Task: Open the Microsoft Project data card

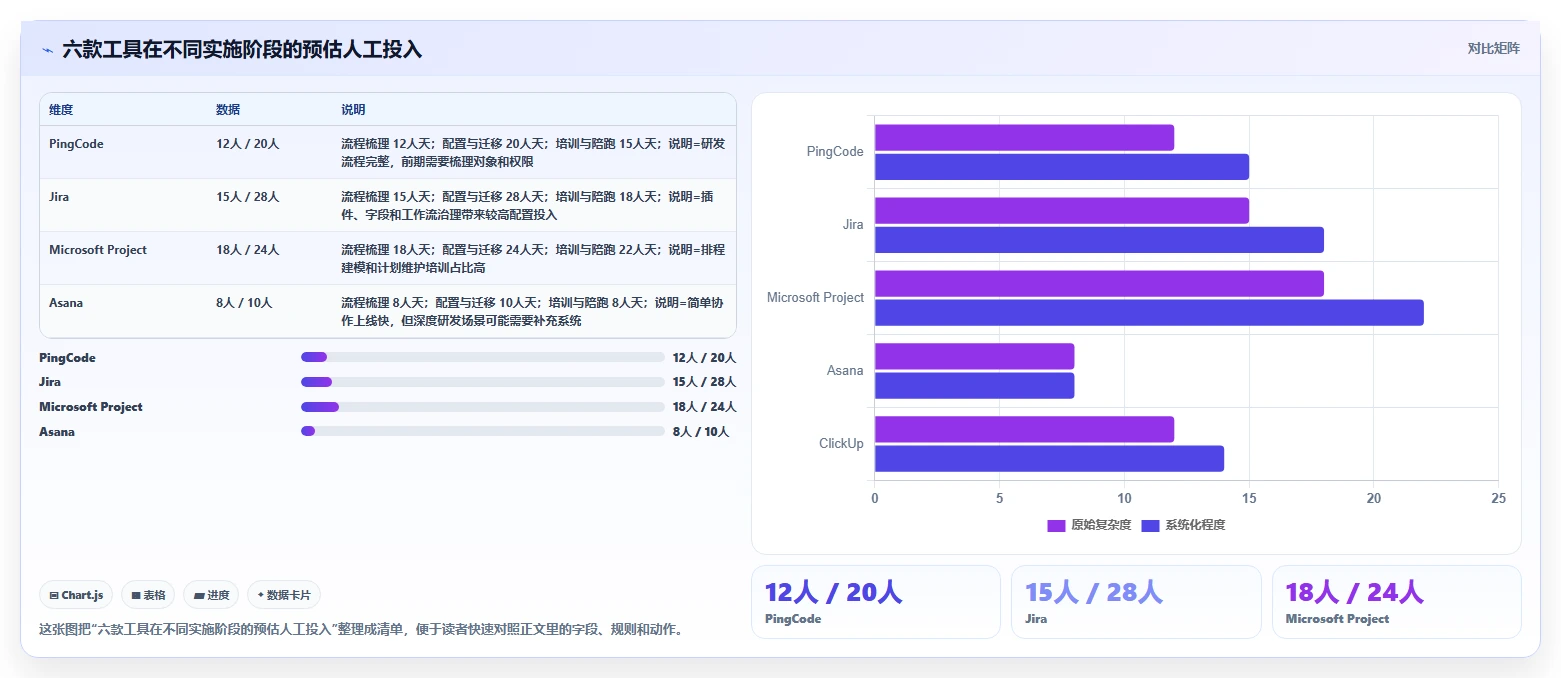Action: (1396, 602)
